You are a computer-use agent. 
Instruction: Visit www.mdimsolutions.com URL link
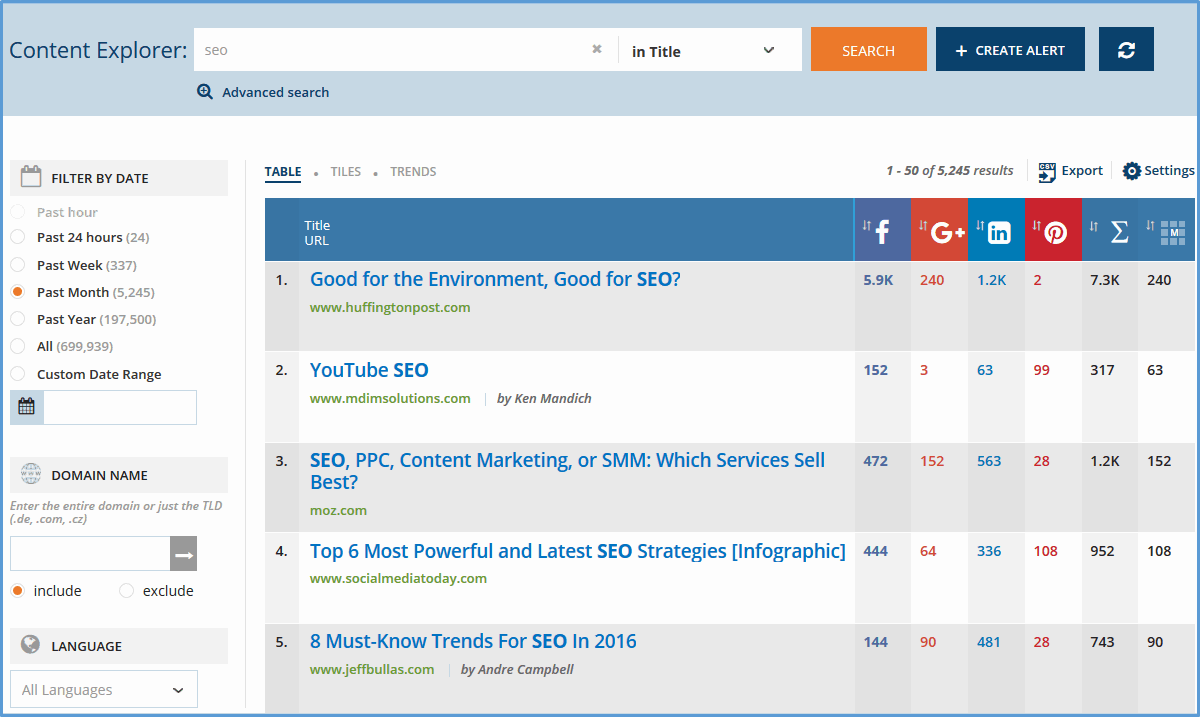click(x=390, y=398)
